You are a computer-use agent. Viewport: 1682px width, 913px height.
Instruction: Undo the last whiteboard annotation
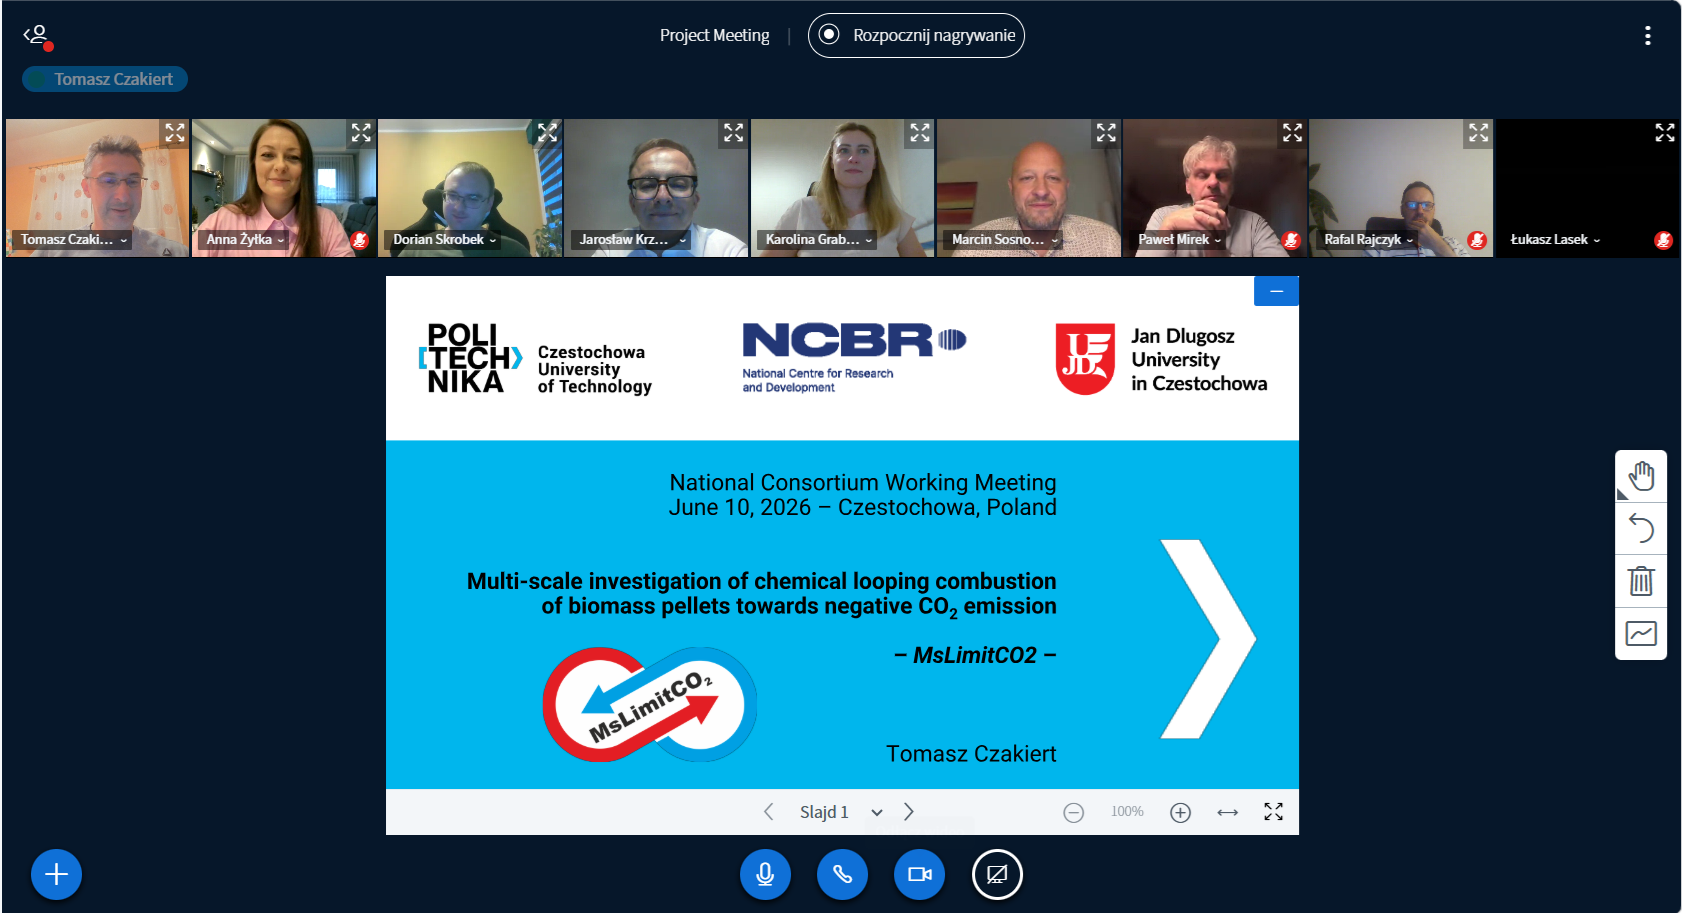pos(1641,529)
